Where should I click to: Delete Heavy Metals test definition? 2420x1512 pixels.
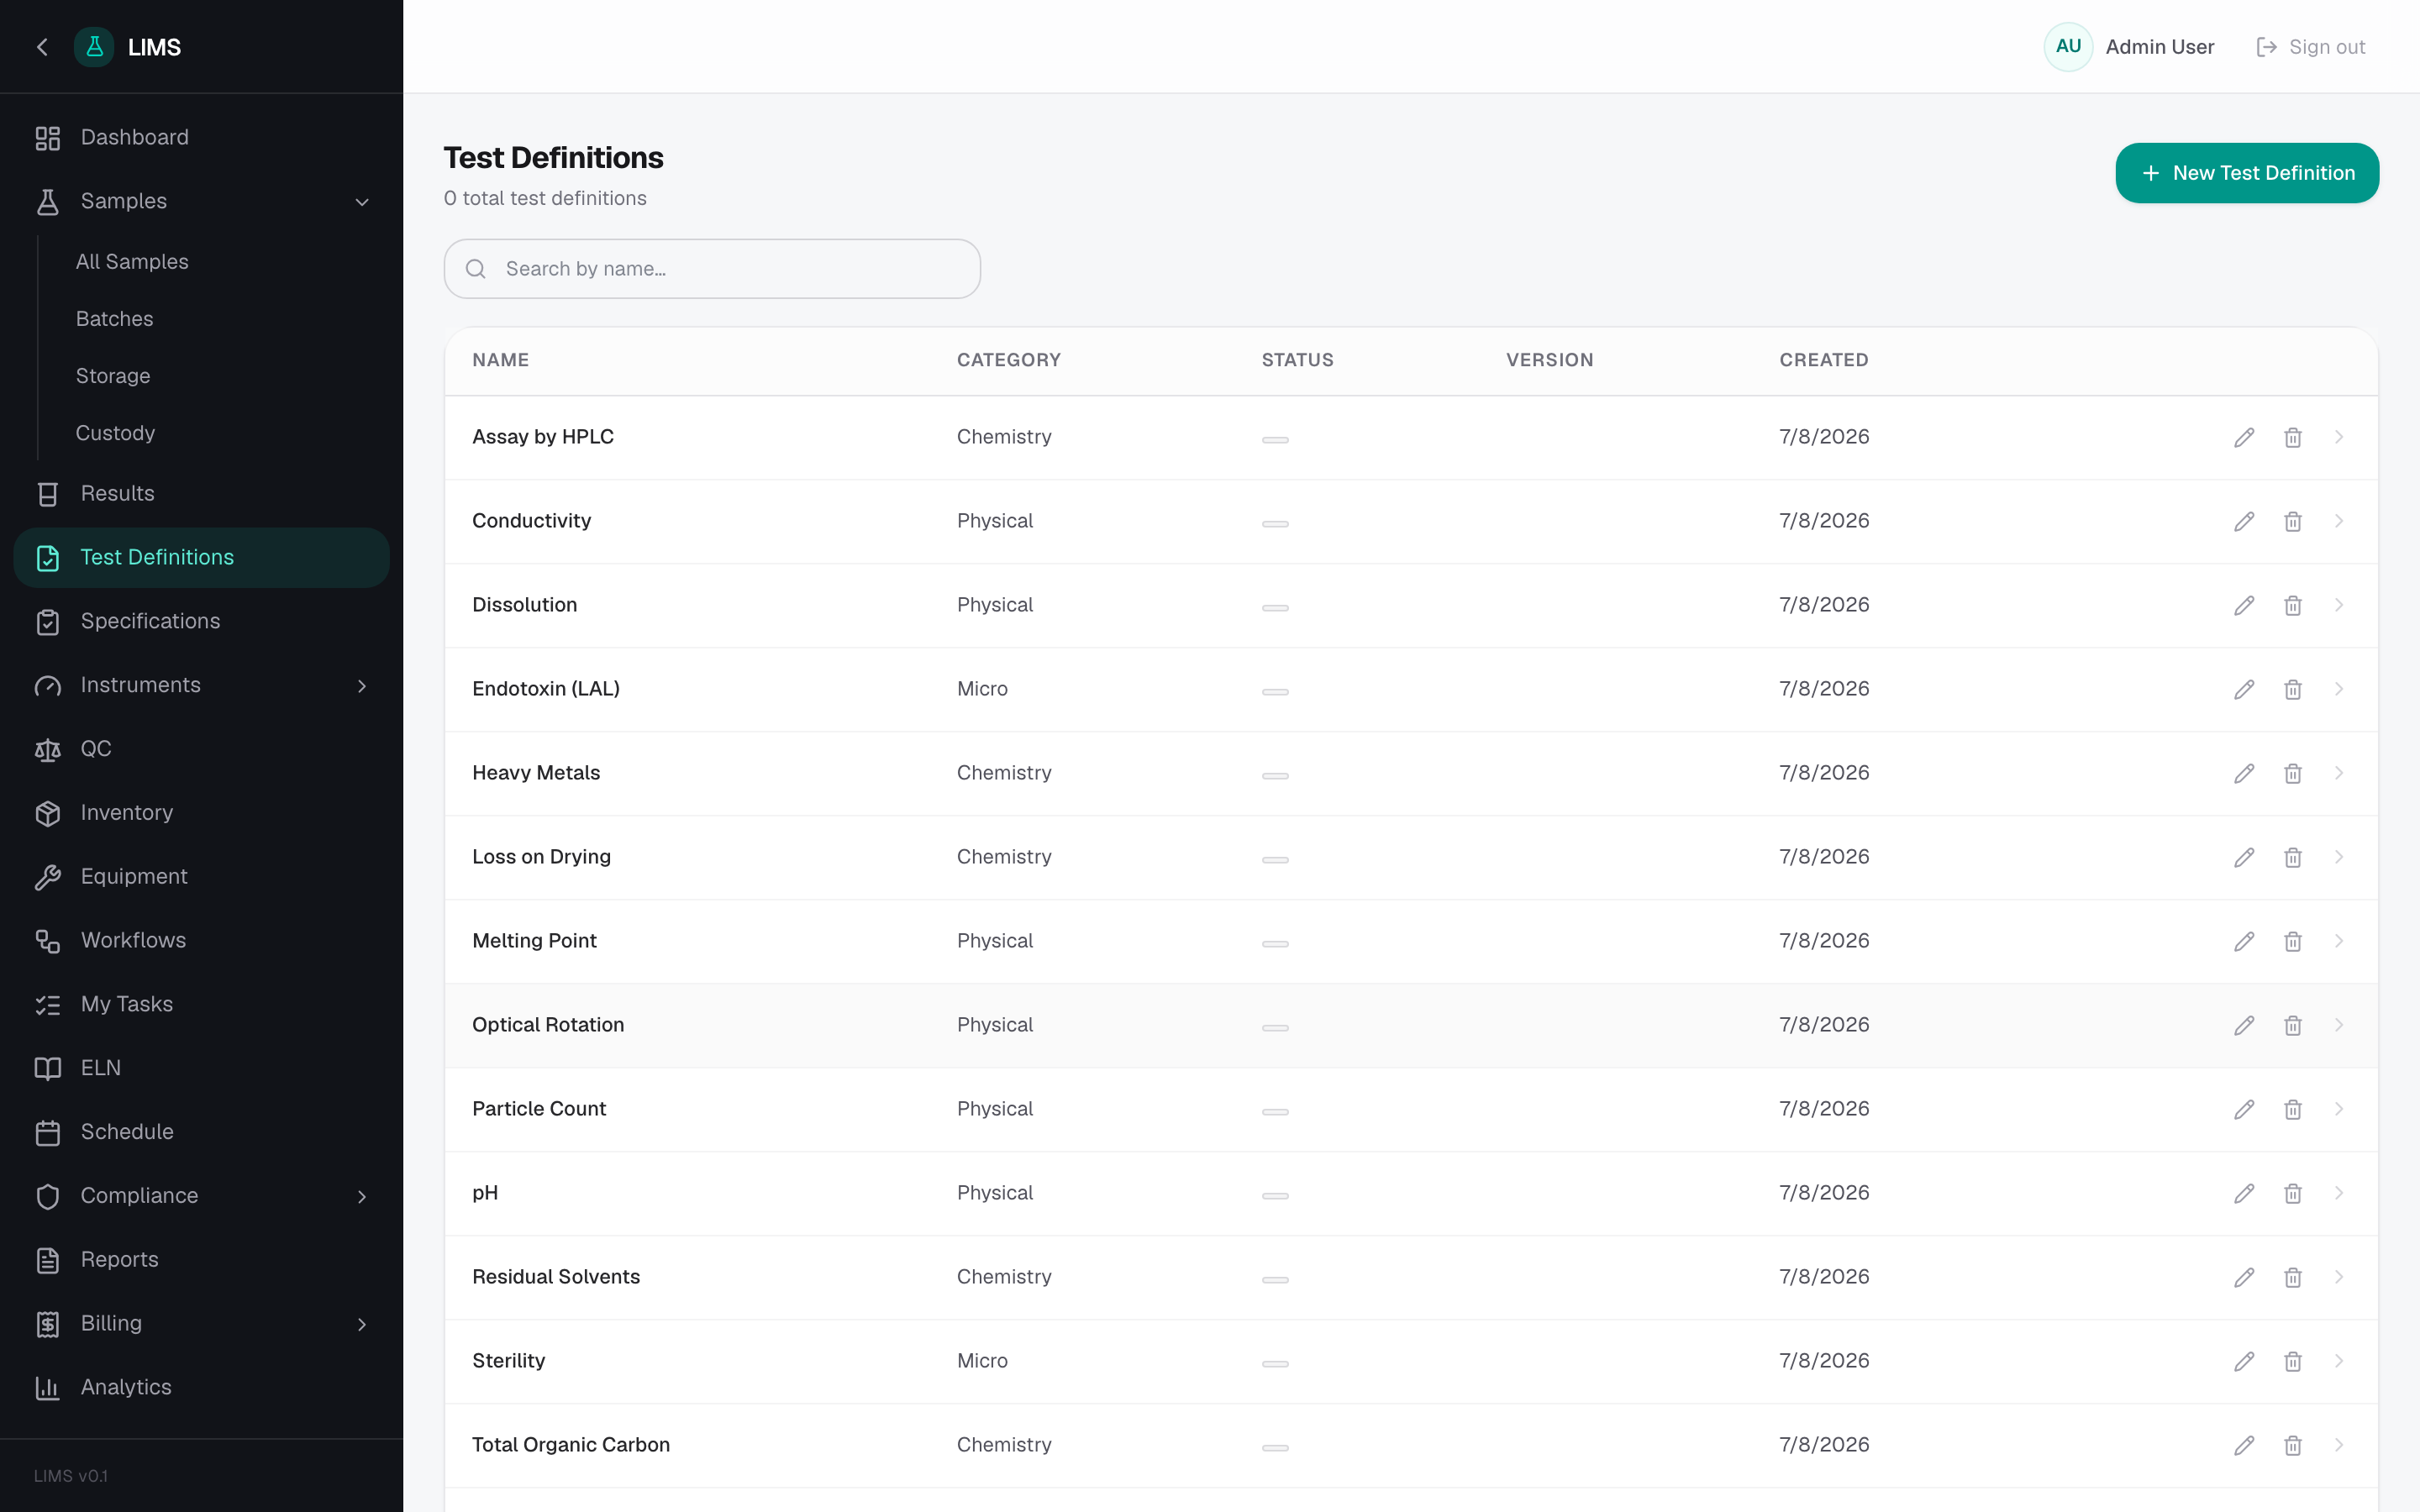[x=2293, y=773]
